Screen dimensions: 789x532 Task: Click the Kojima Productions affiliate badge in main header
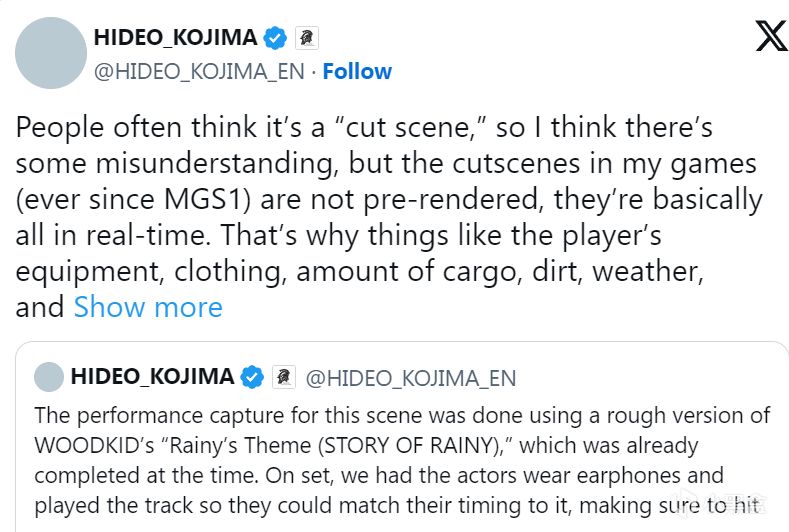tap(306, 38)
